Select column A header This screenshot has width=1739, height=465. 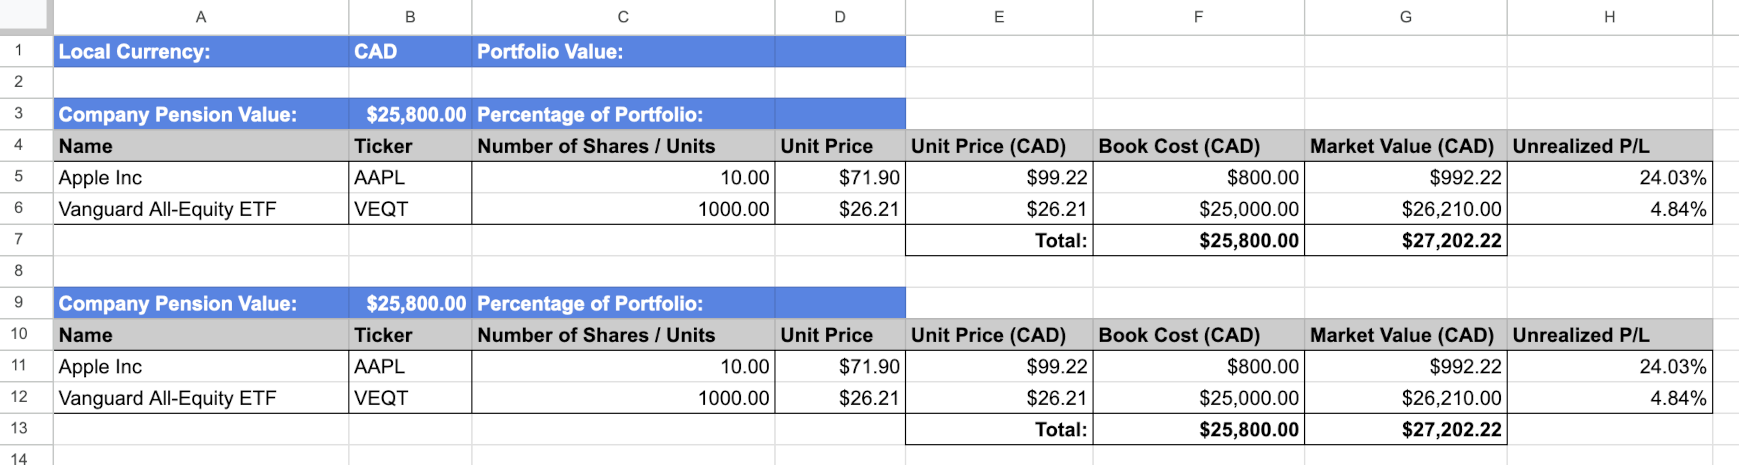(x=201, y=17)
